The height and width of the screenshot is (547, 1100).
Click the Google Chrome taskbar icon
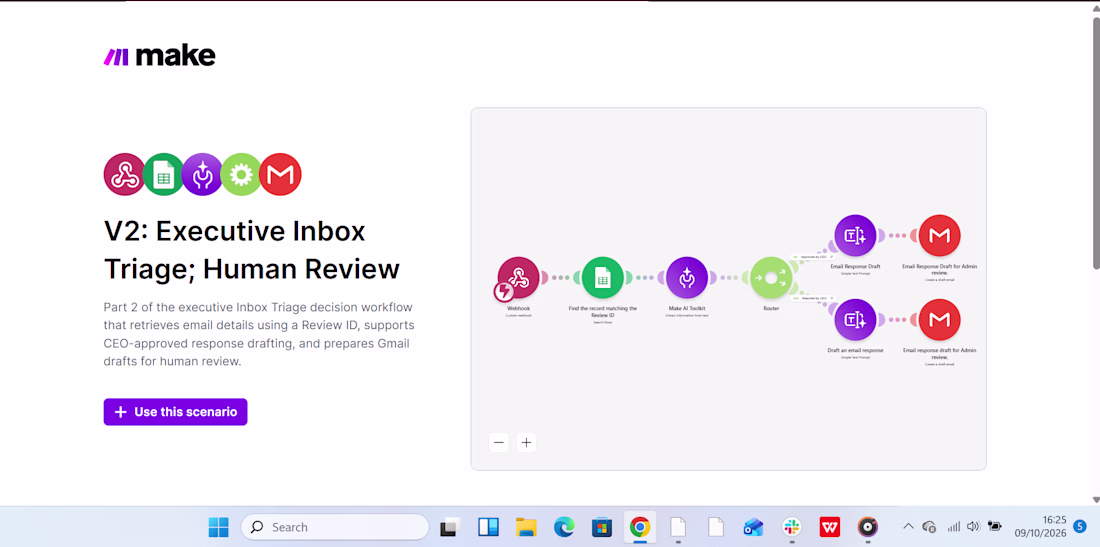640,527
